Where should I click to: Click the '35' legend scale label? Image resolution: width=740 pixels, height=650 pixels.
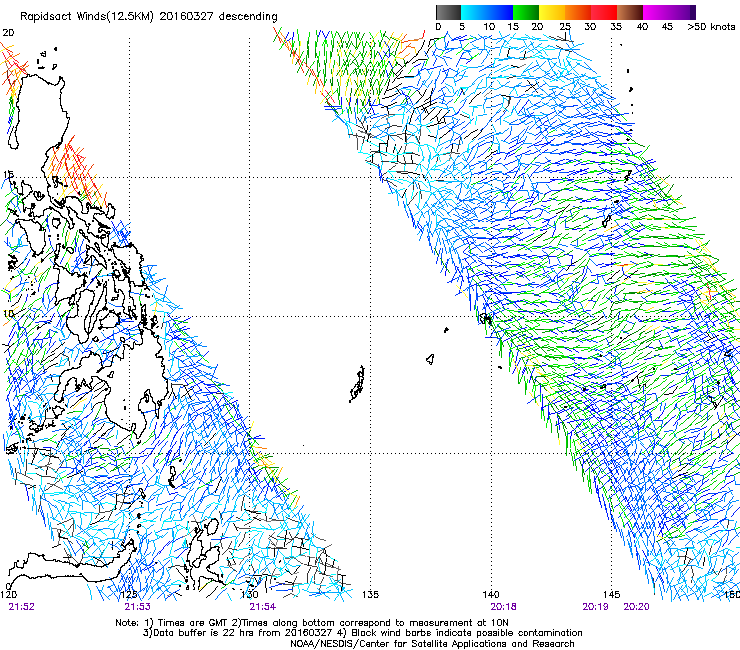616,27
